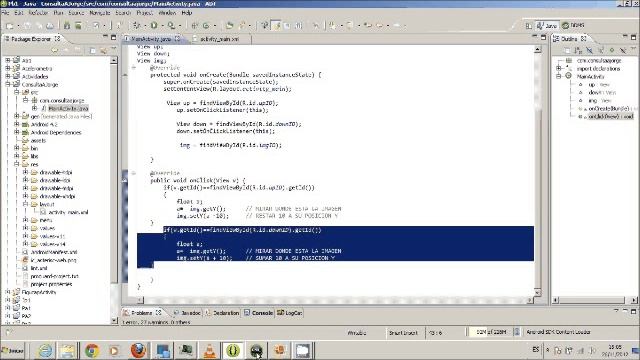Screen dimensions: 640x360
Task: Click the Back navigation arrow in Package Explorer
Action: 55,51
